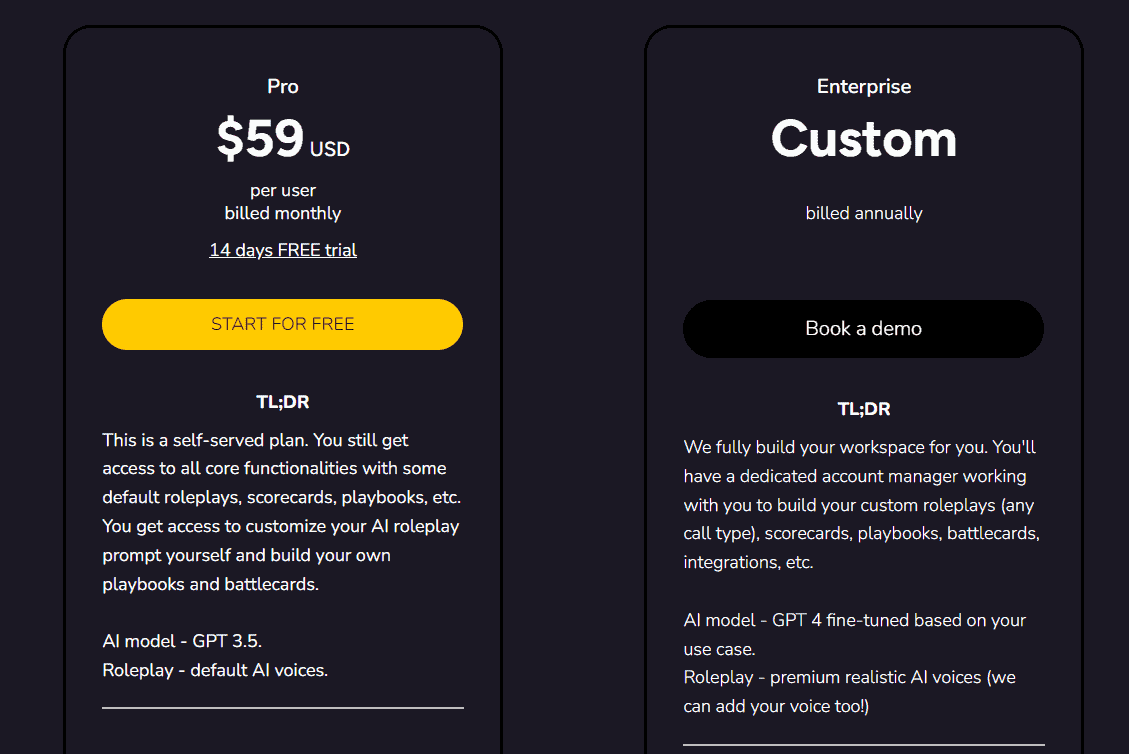The image size is (1129, 754).
Task: Click the divider line under the Pro card
Action: click(282, 710)
